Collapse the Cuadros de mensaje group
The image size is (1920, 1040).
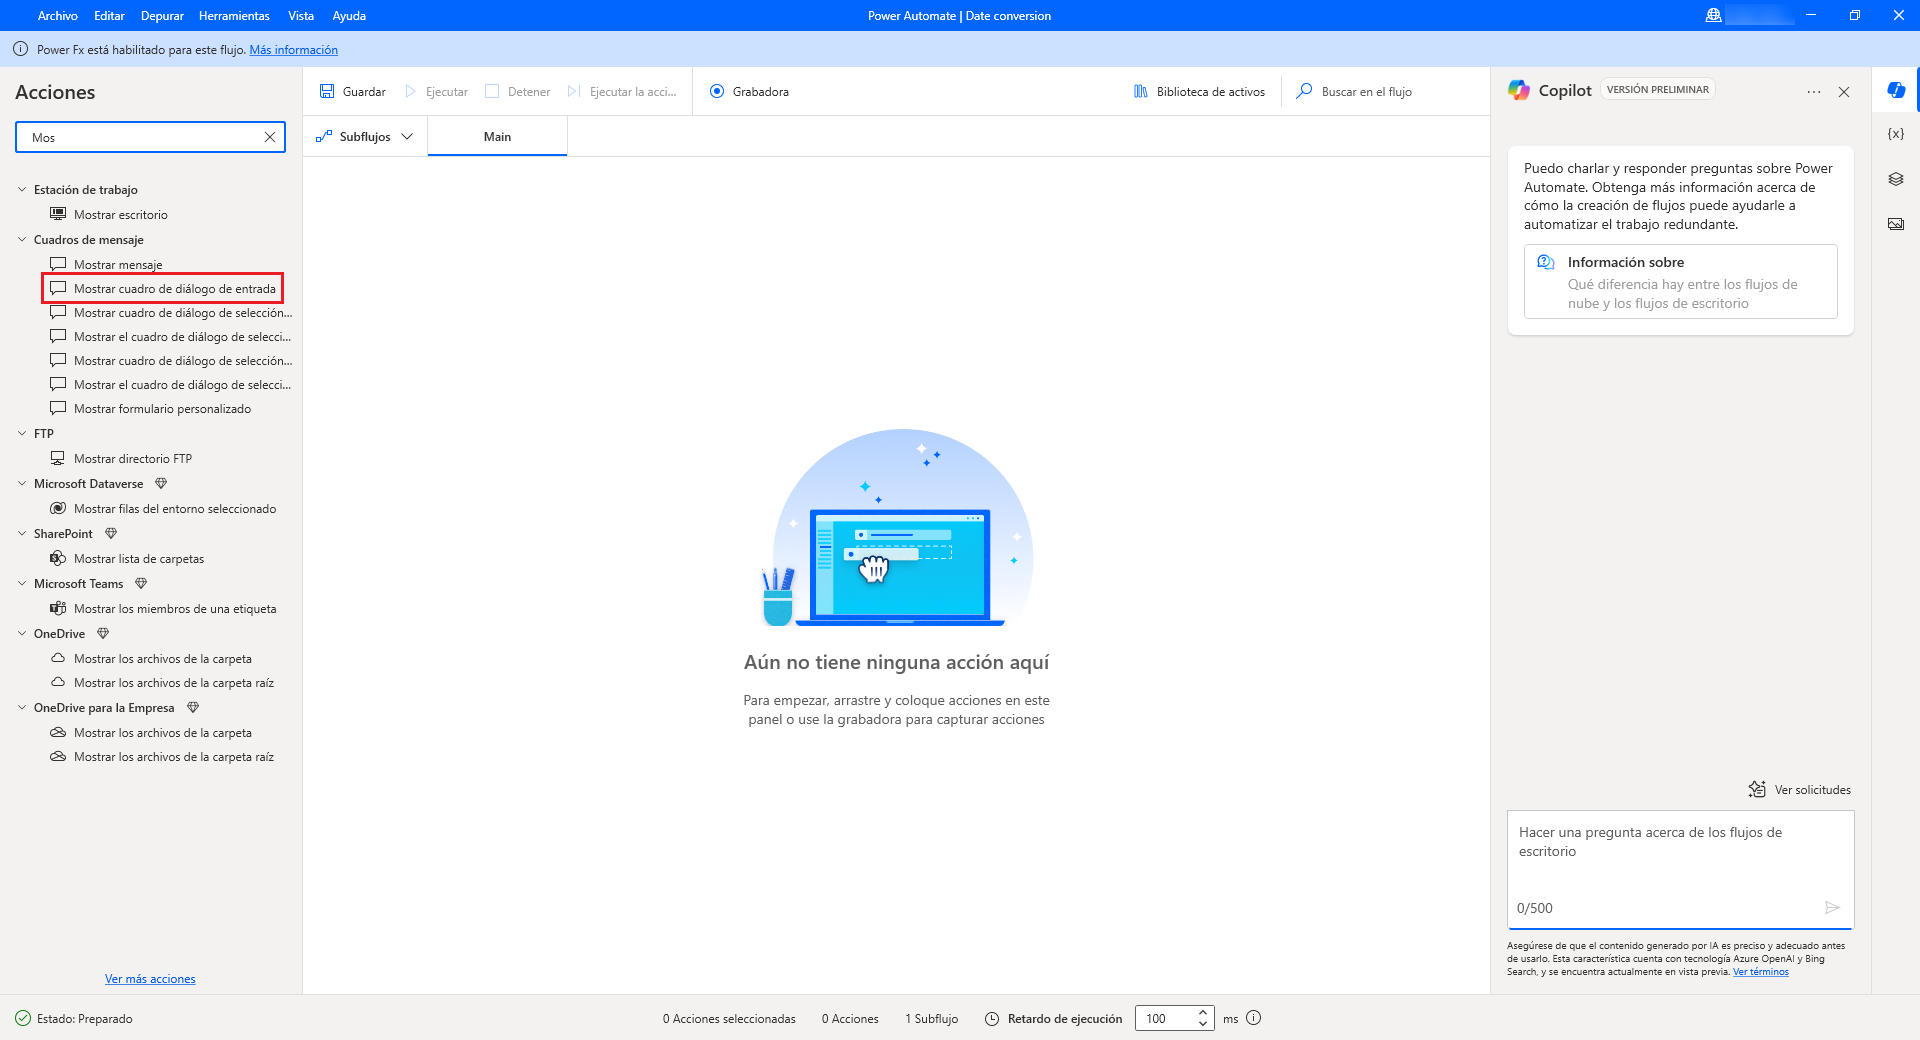22,239
